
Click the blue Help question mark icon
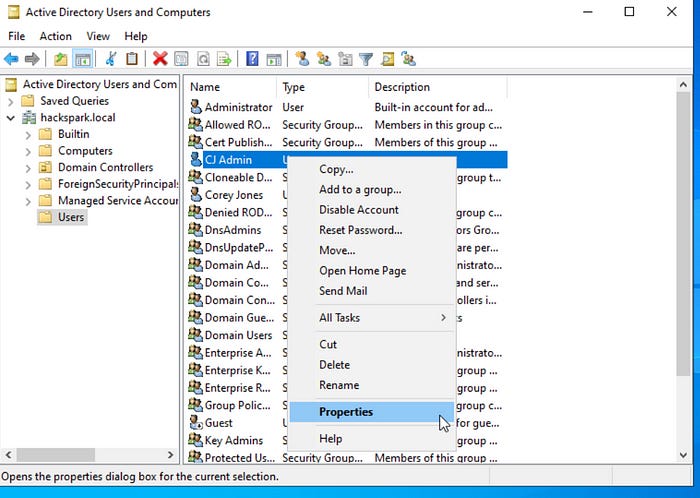pos(252,59)
